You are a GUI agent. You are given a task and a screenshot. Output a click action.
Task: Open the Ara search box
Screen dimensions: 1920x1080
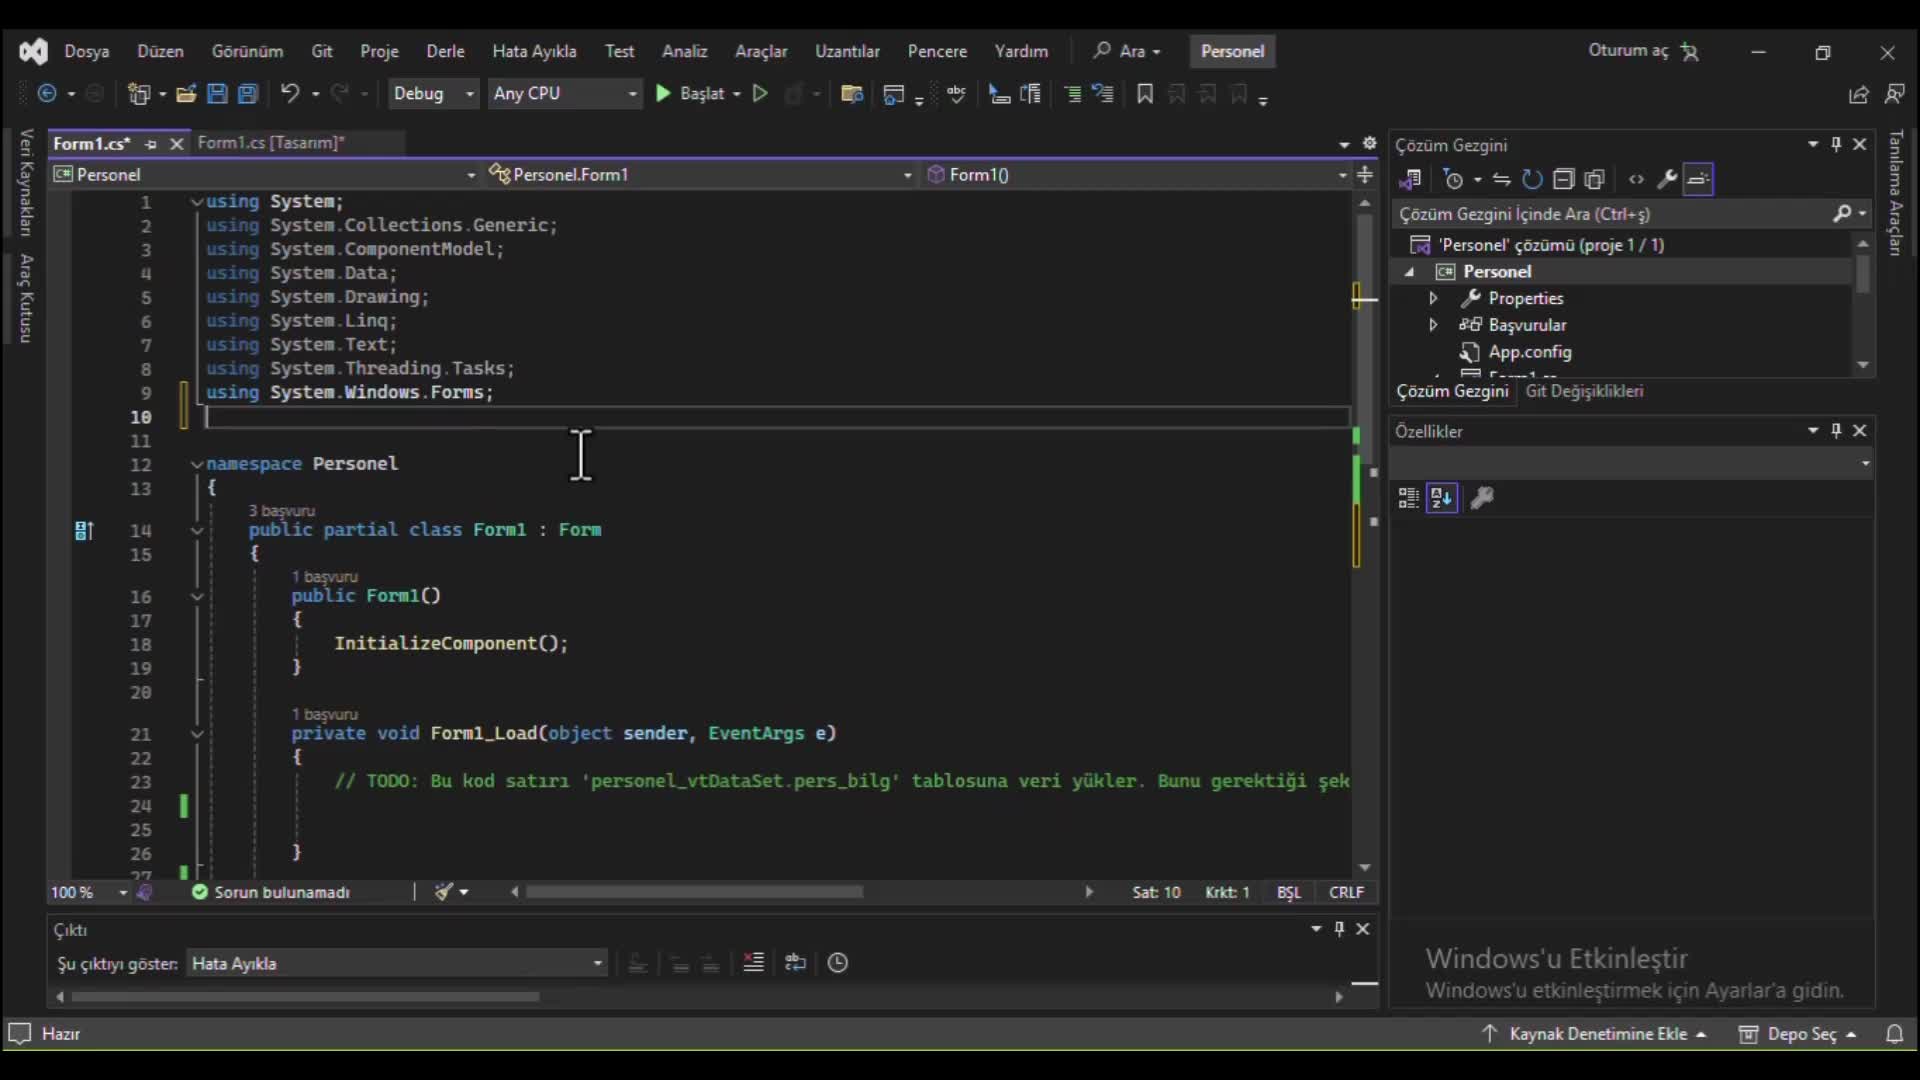point(1127,51)
